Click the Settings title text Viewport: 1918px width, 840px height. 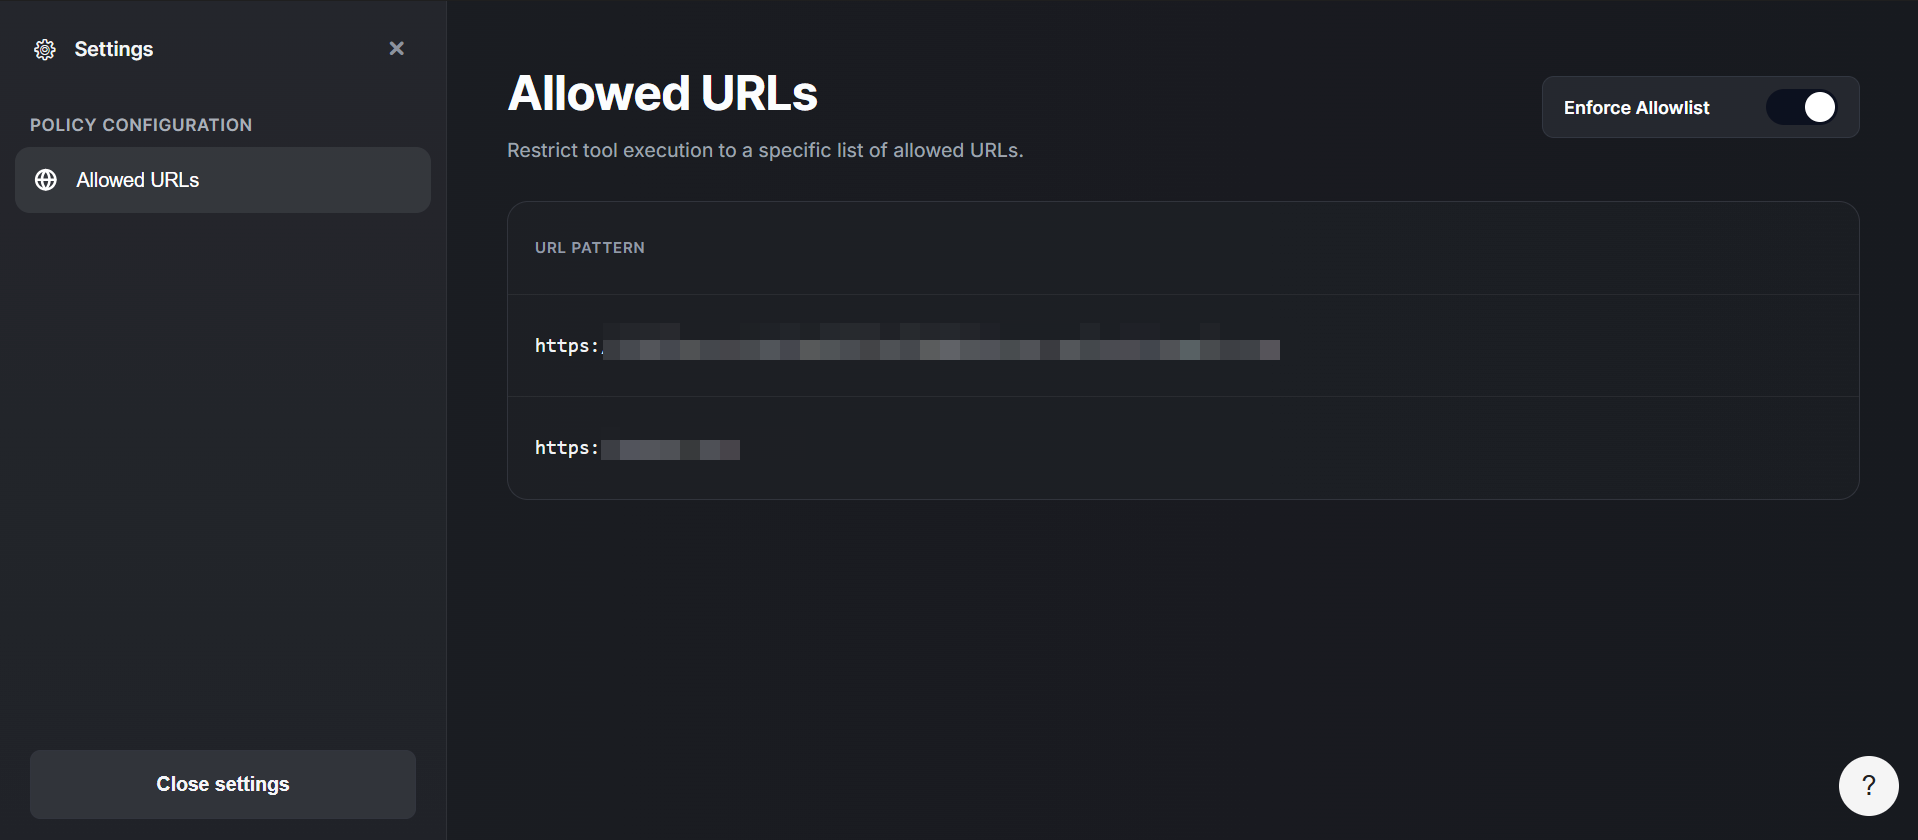[x=114, y=49]
